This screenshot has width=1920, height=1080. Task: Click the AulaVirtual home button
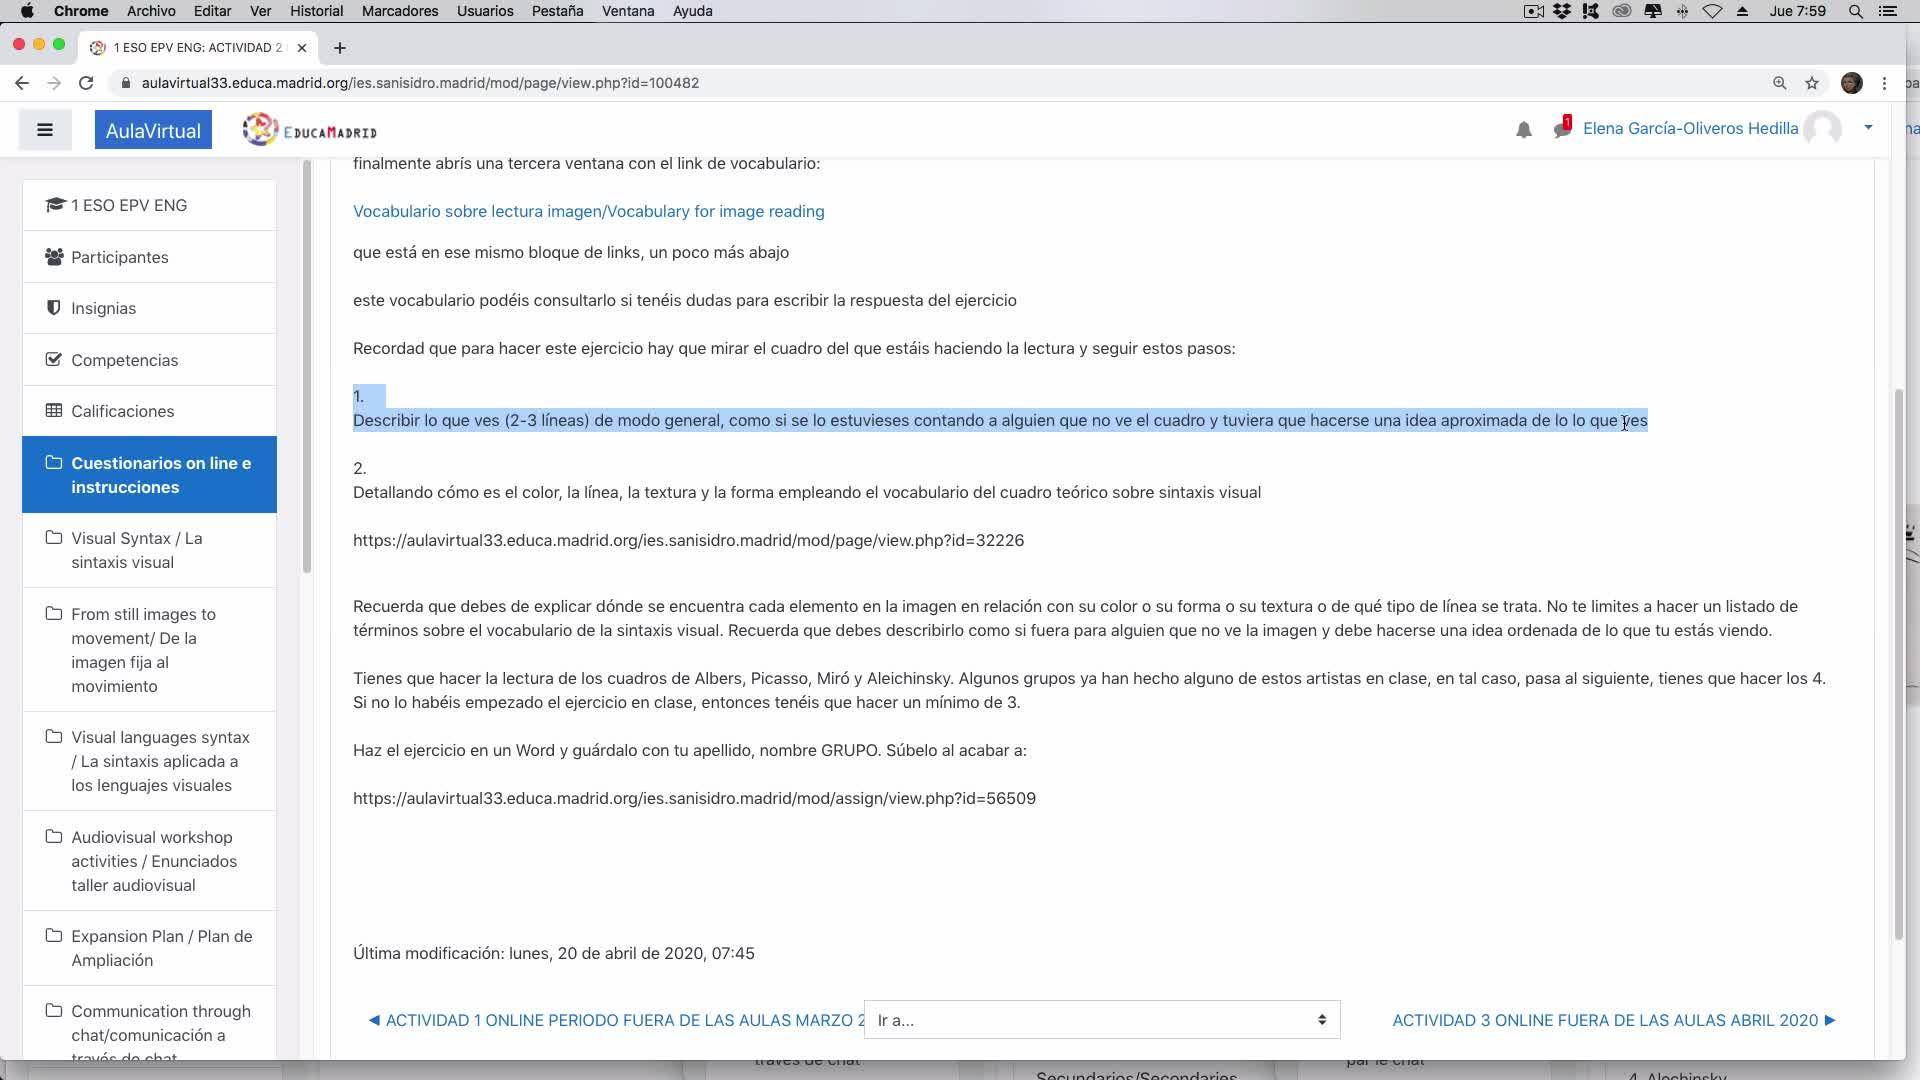[153, 130]
